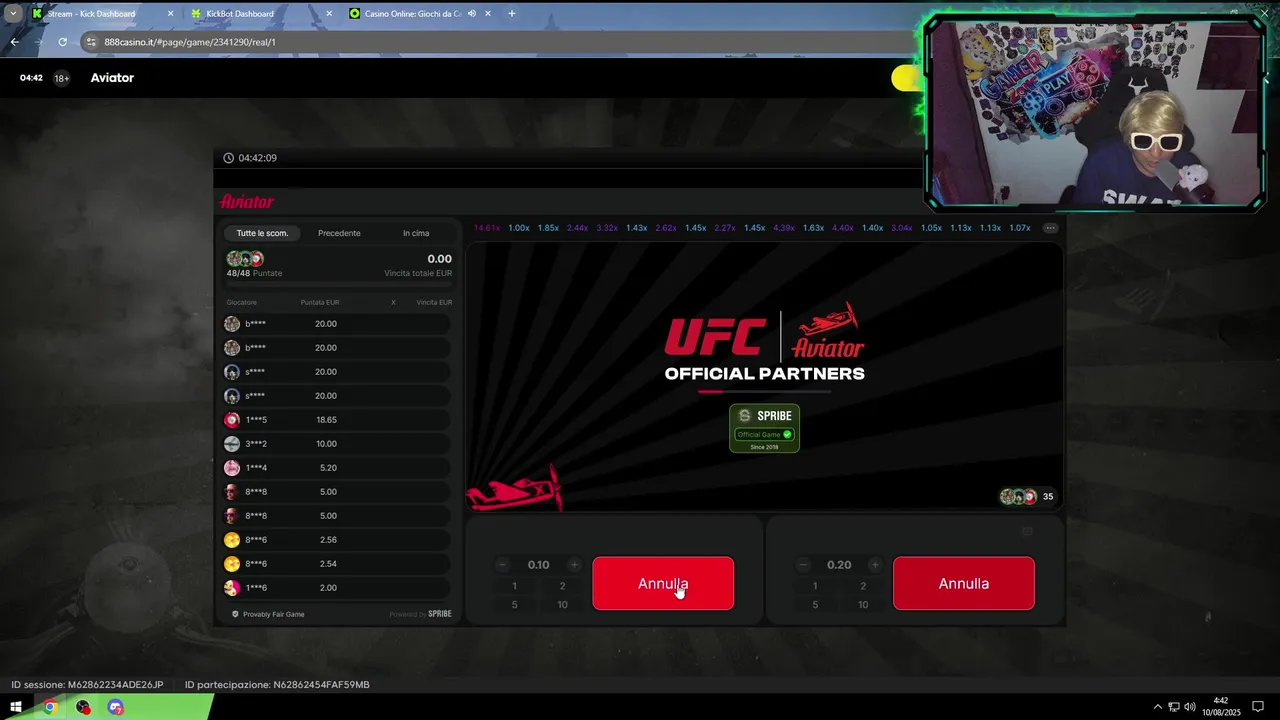Go back with the browser back arrow
Screen dimensions: 1280x720
coord(14,42)
